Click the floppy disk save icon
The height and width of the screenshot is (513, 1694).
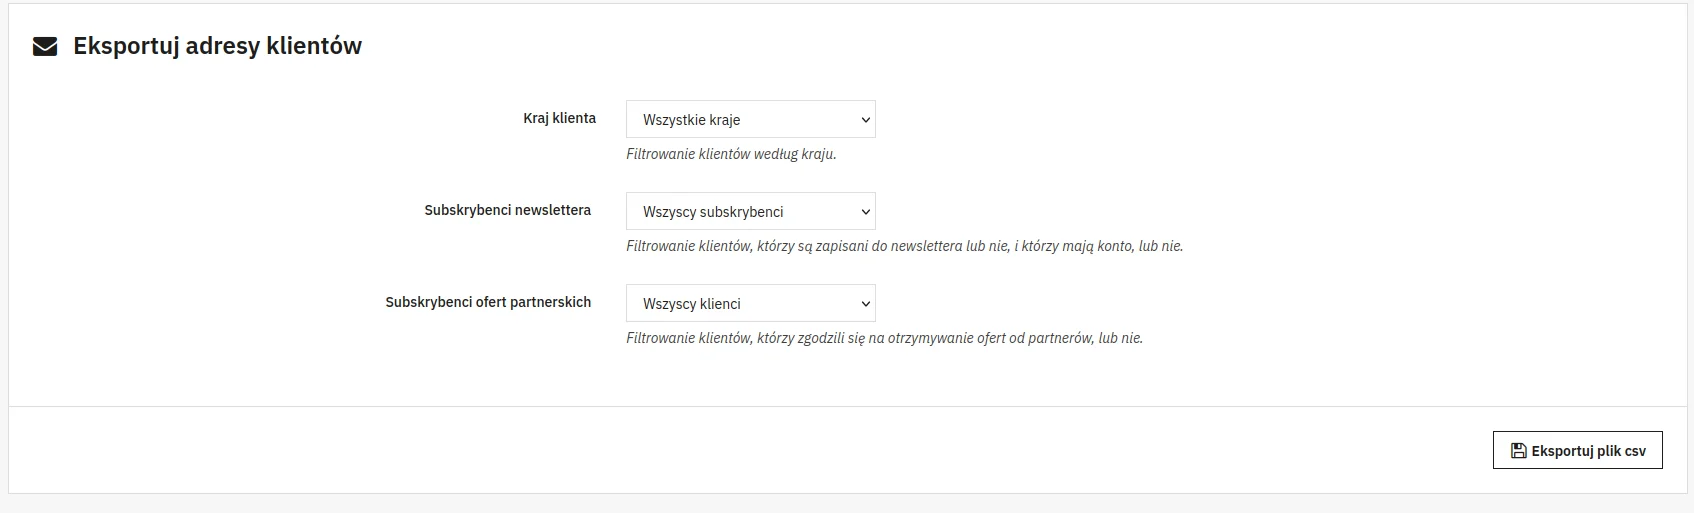coord(1518,451)
